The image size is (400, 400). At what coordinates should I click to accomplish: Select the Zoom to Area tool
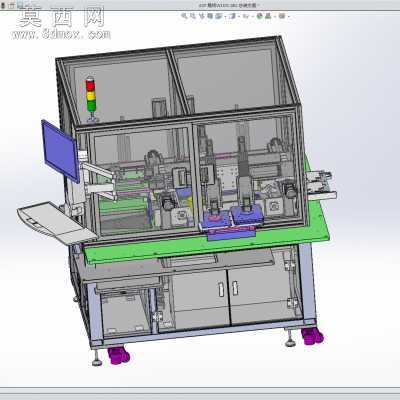193,16
